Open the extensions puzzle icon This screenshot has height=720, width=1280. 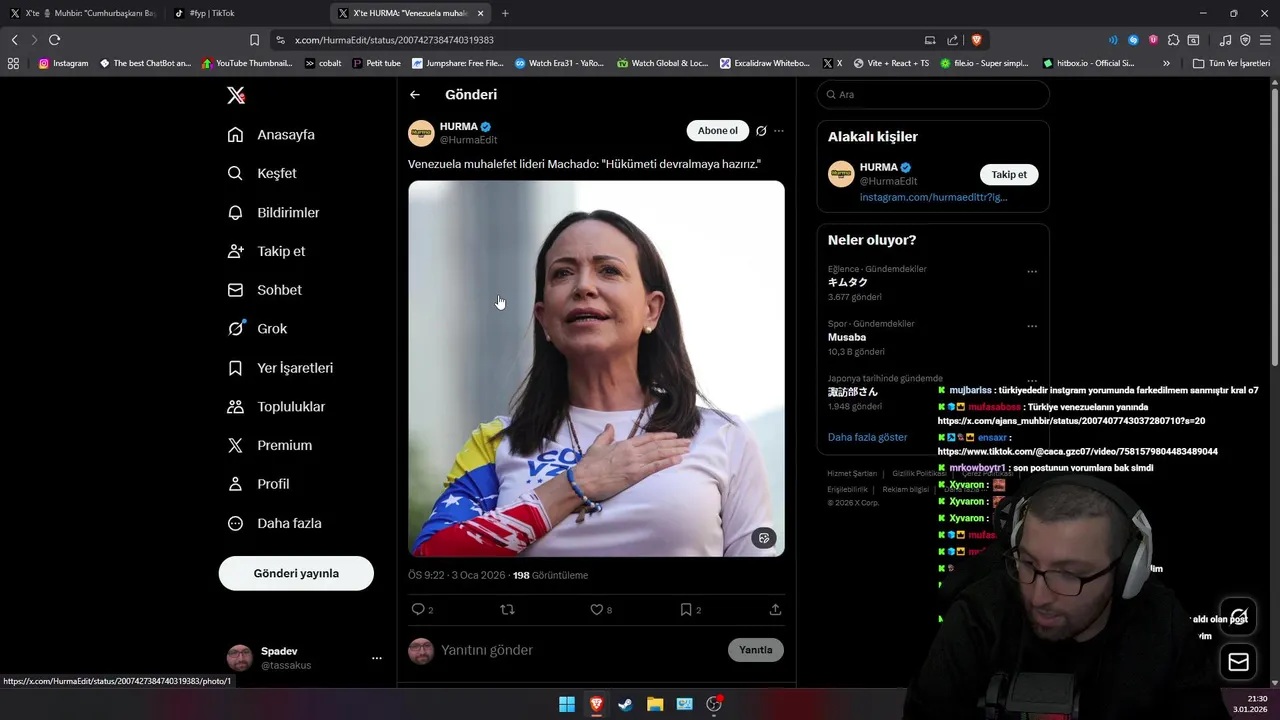click(x=1173, y=40)
